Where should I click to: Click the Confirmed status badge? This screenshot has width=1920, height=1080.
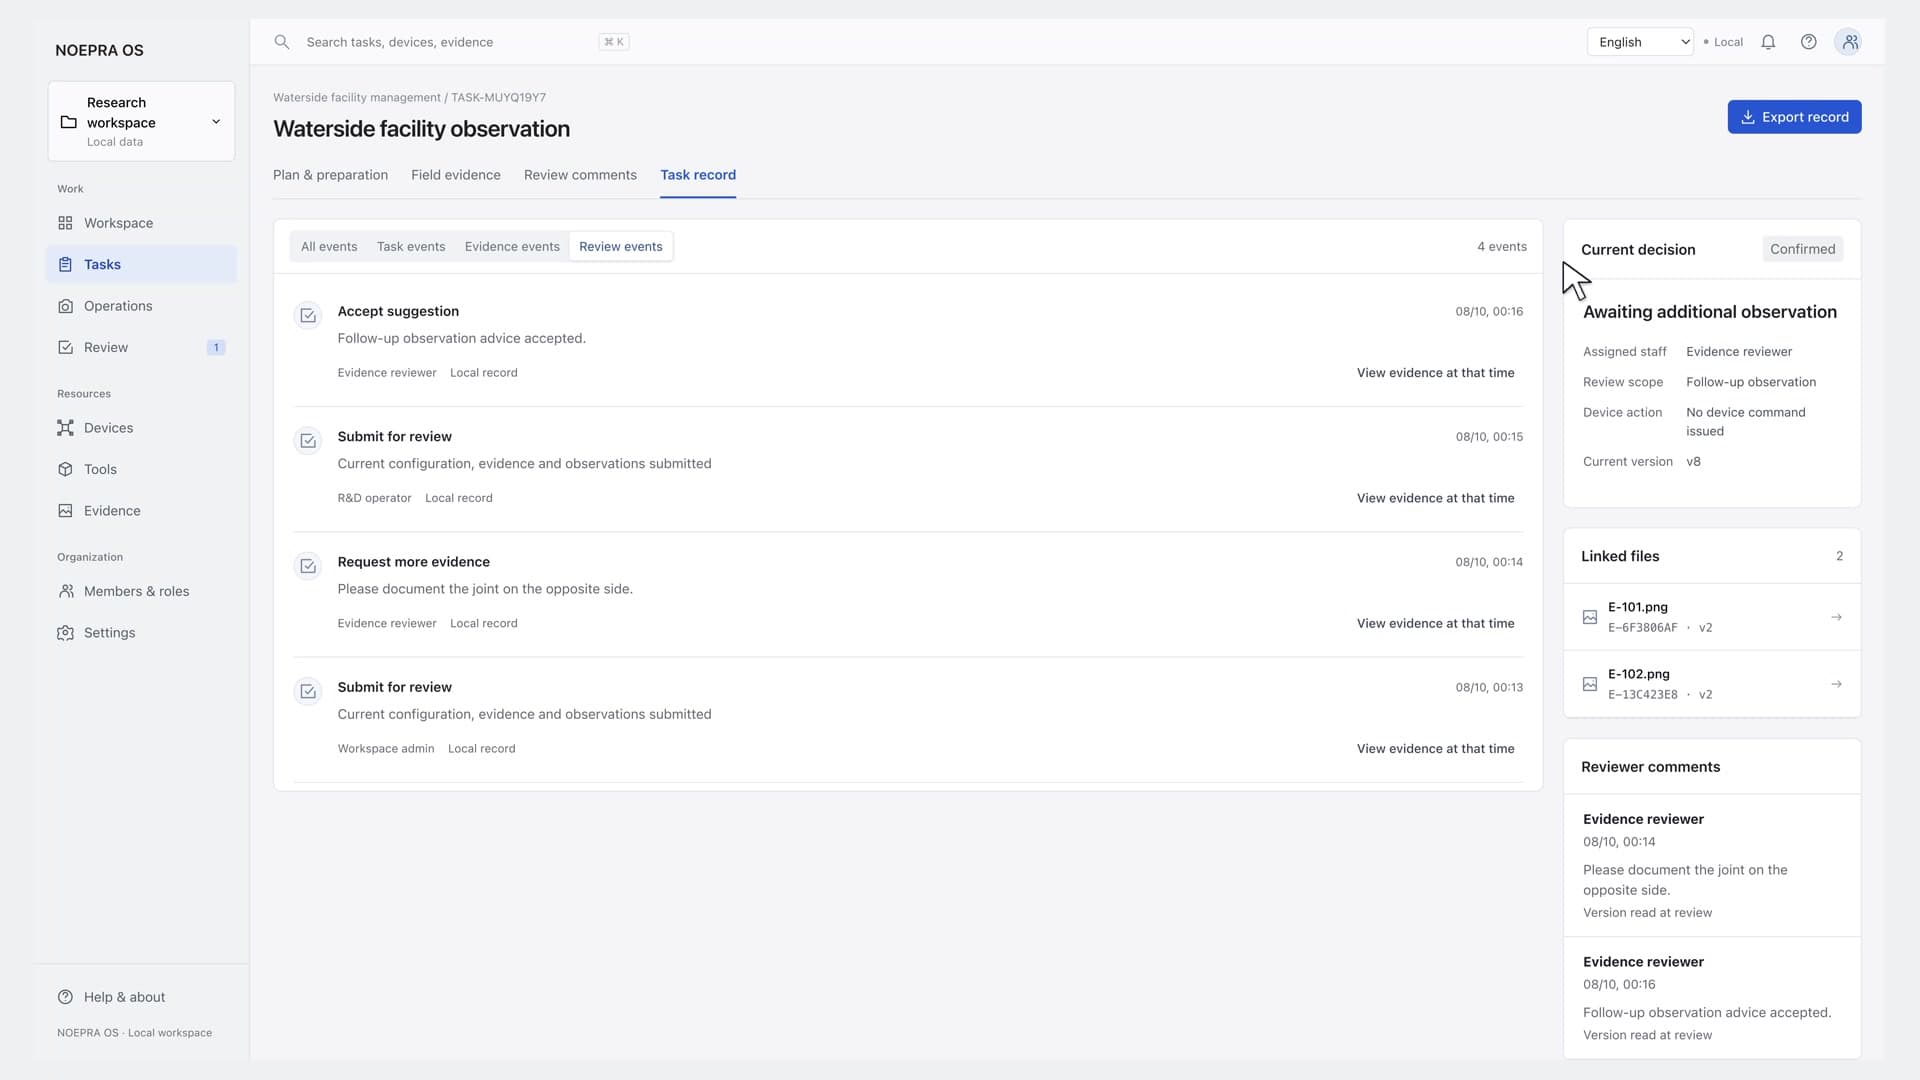coord(1802,249)
